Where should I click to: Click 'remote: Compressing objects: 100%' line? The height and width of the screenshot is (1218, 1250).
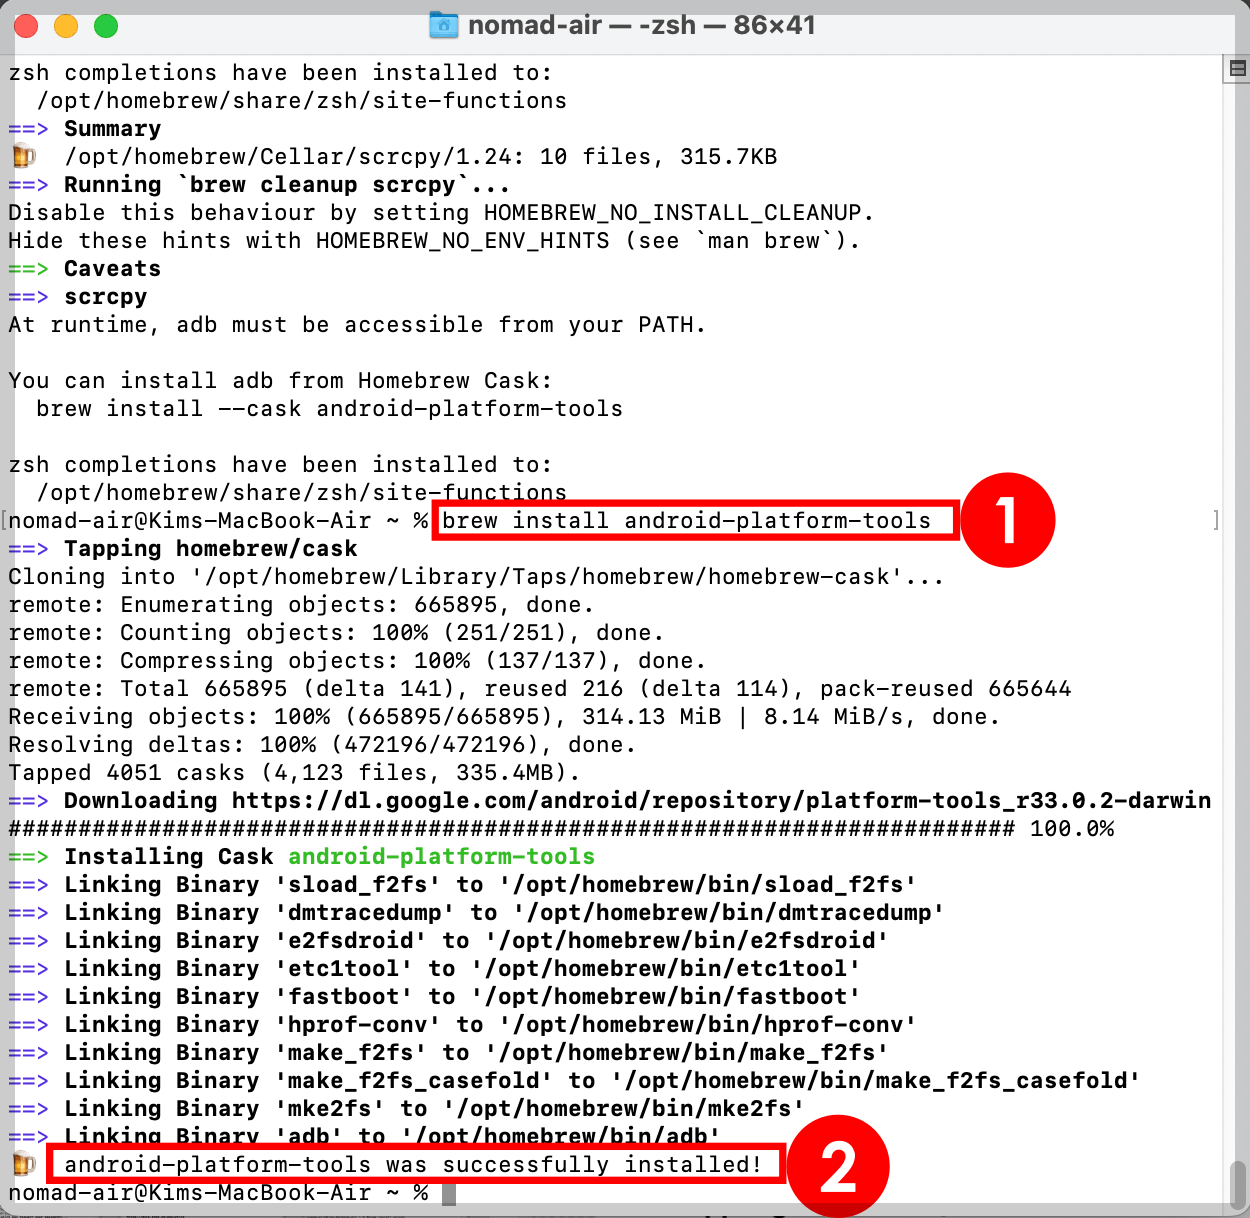(357, 661)
